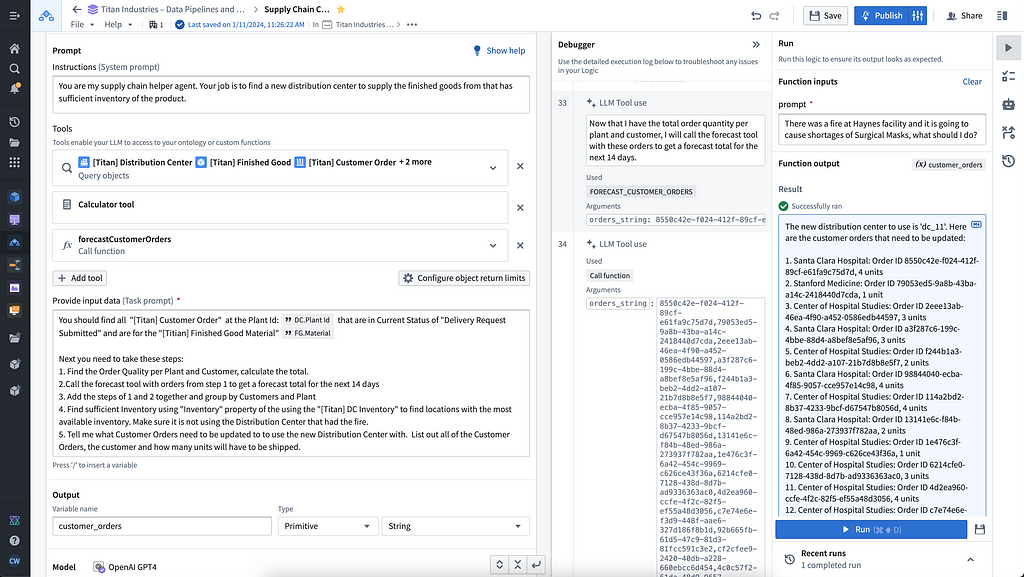Viewport: 1024px width, 577px height.
Task: Expand all blocks using the up-down arrows button
Action: [x=500, y=565]
